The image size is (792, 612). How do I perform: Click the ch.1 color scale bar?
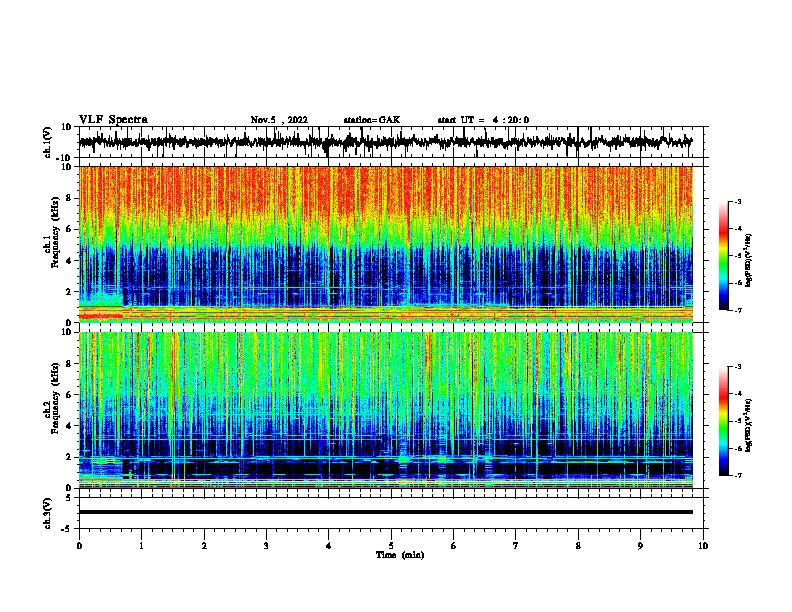coord(724,256)
